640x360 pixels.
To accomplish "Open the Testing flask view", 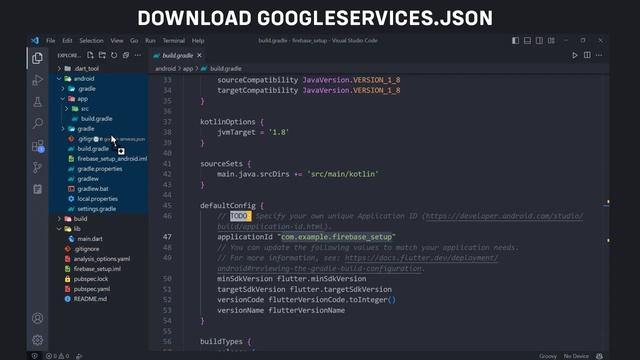I will pos(37,102).
